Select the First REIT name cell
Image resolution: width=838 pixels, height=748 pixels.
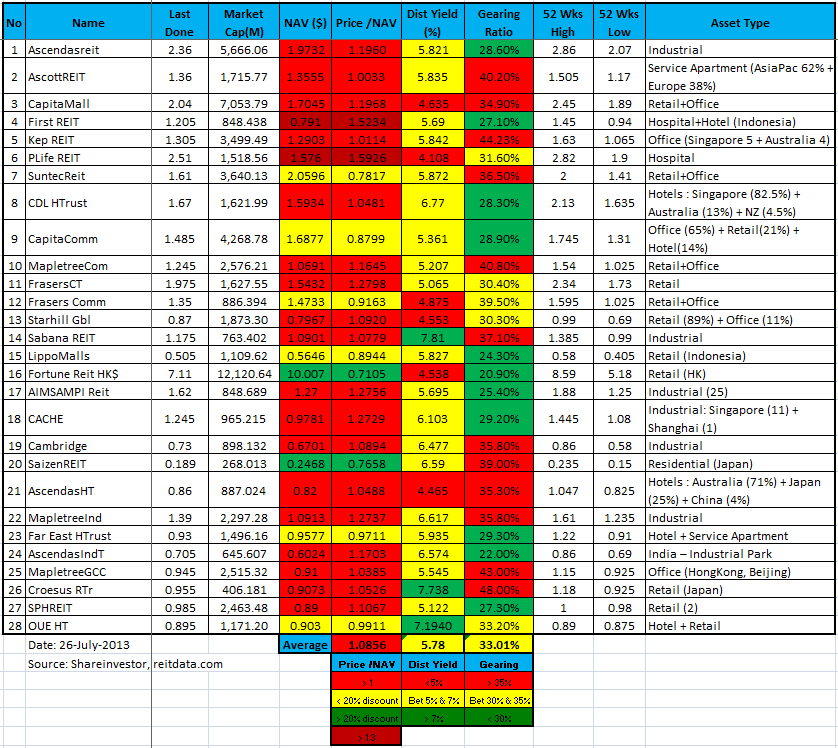[x=88, y=122]
